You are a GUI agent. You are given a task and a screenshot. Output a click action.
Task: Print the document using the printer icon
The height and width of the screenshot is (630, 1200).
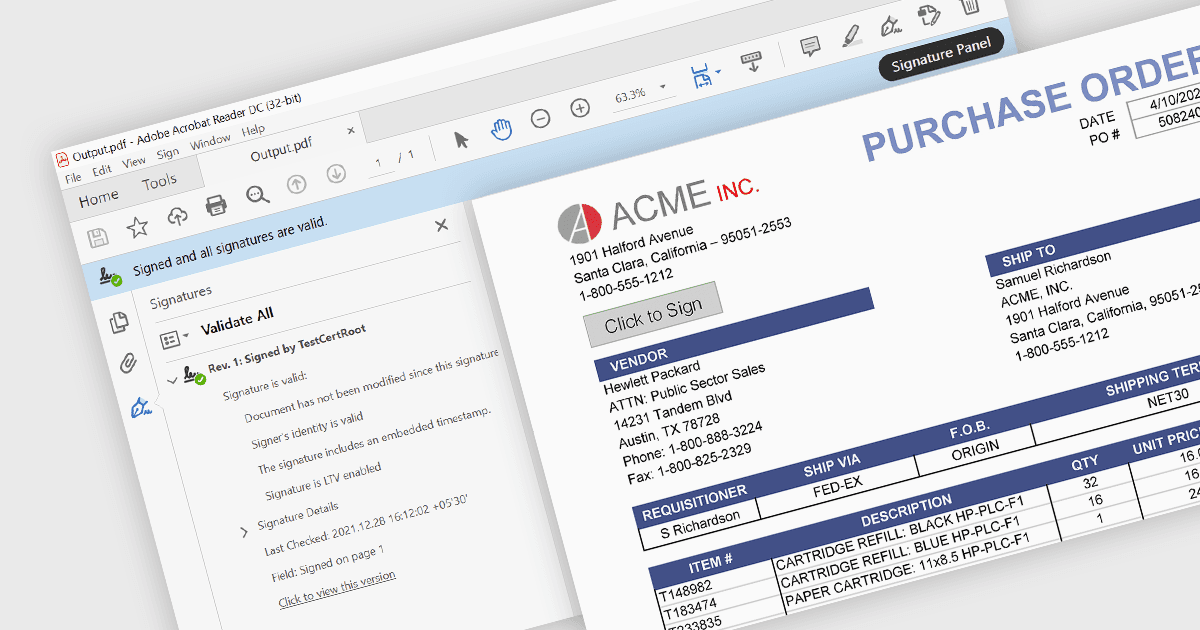[x=216, y=206]
